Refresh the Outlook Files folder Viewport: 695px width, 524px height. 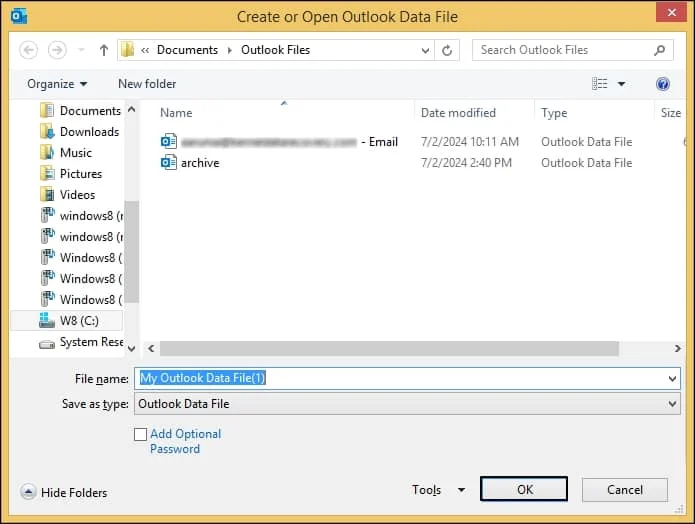click(x=447, y=50)
